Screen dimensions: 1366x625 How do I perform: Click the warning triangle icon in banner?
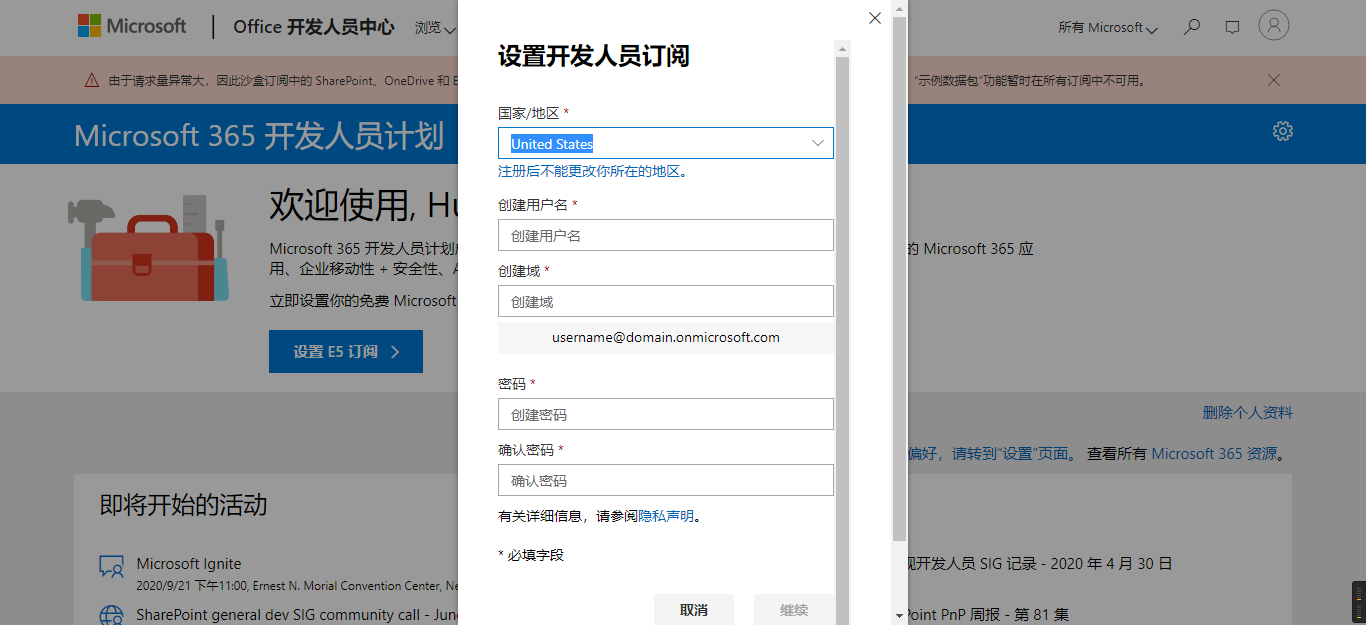[x=92, y=80]
